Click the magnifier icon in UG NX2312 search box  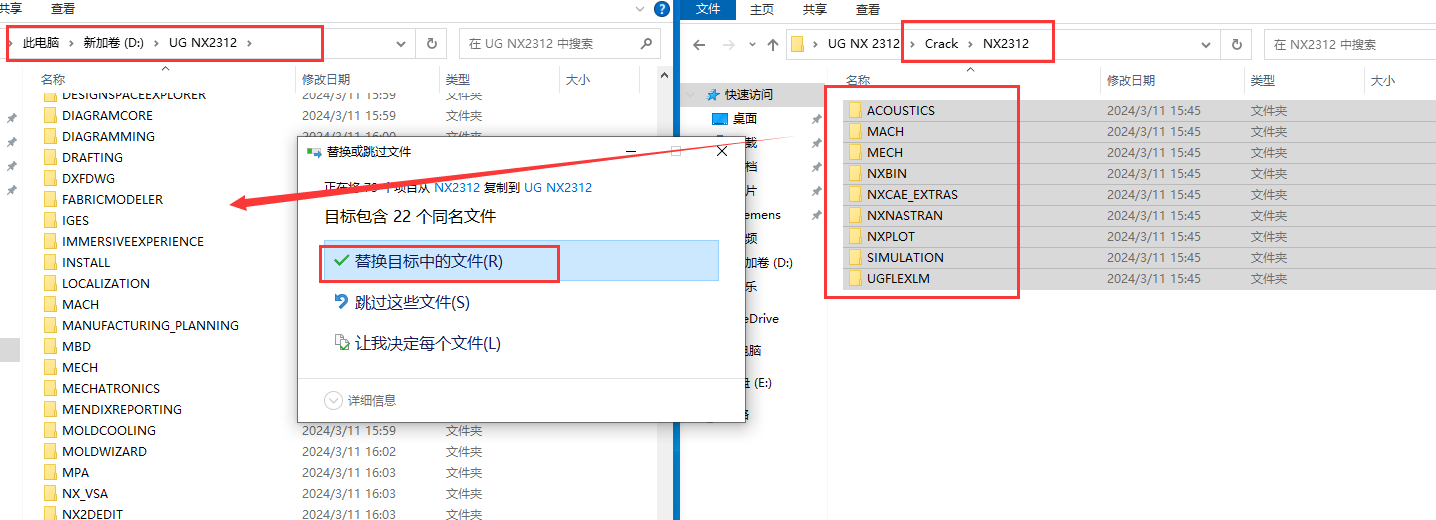coord(646,43)
